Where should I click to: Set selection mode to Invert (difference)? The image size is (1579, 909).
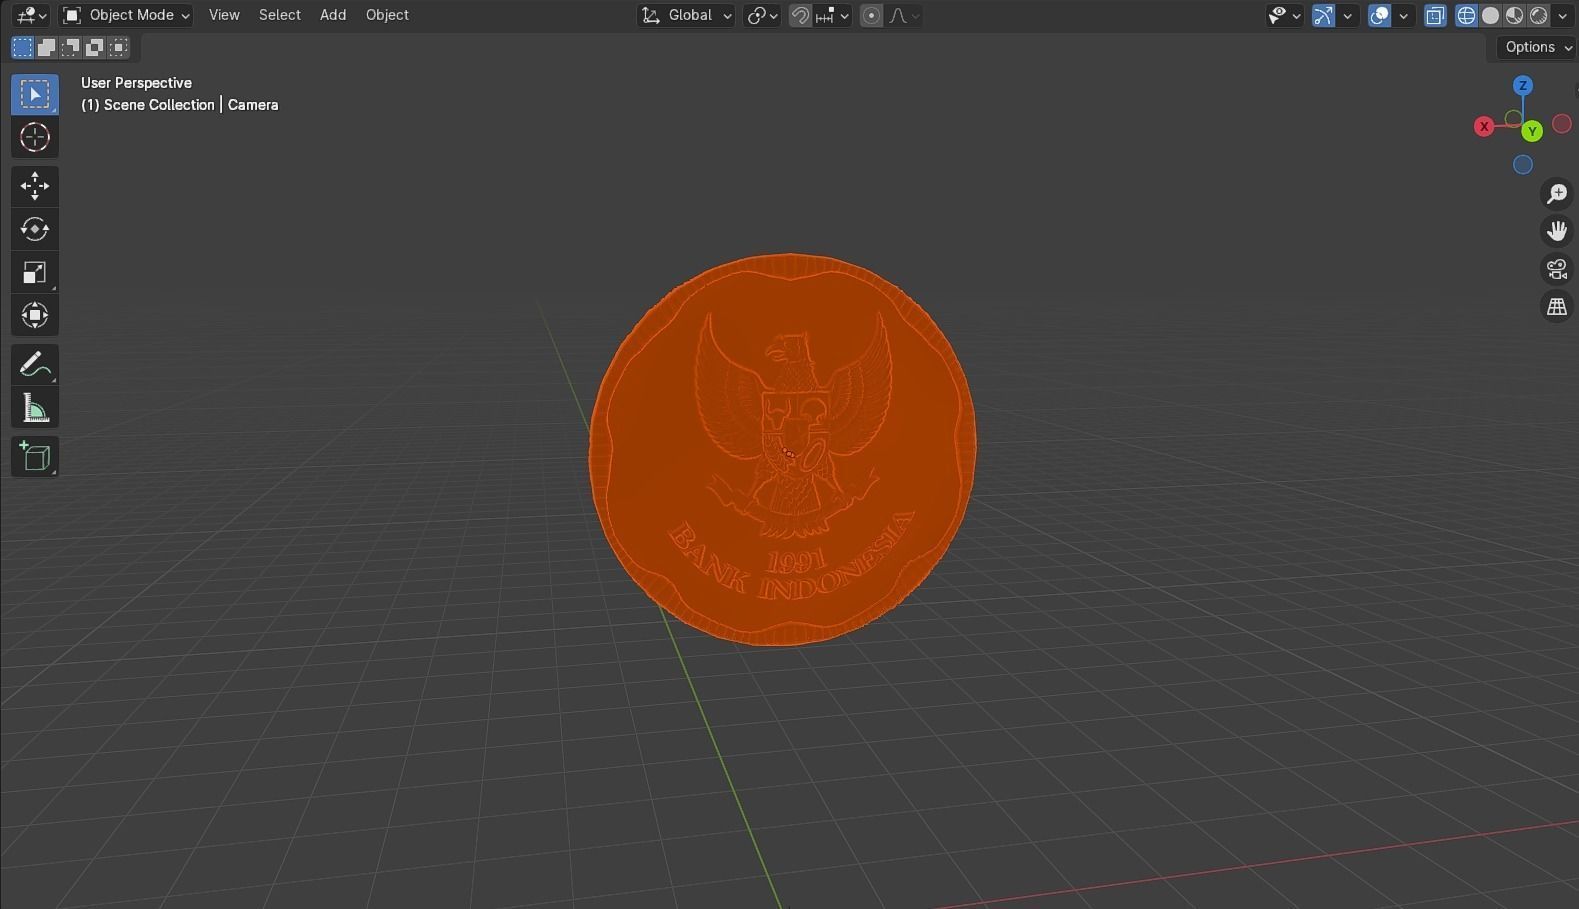(x=94, y=47)
